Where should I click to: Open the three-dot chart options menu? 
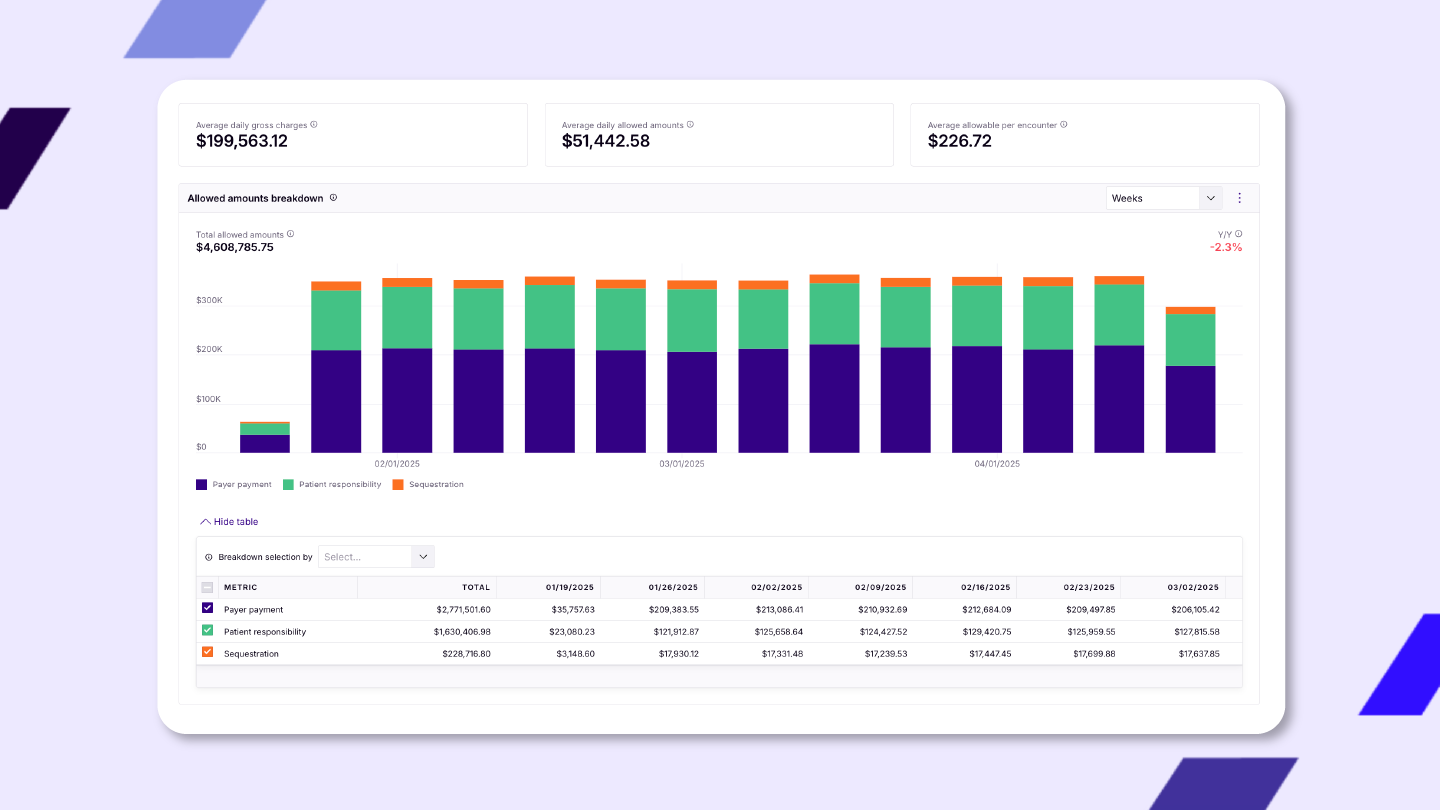[x=1239, y=198]
